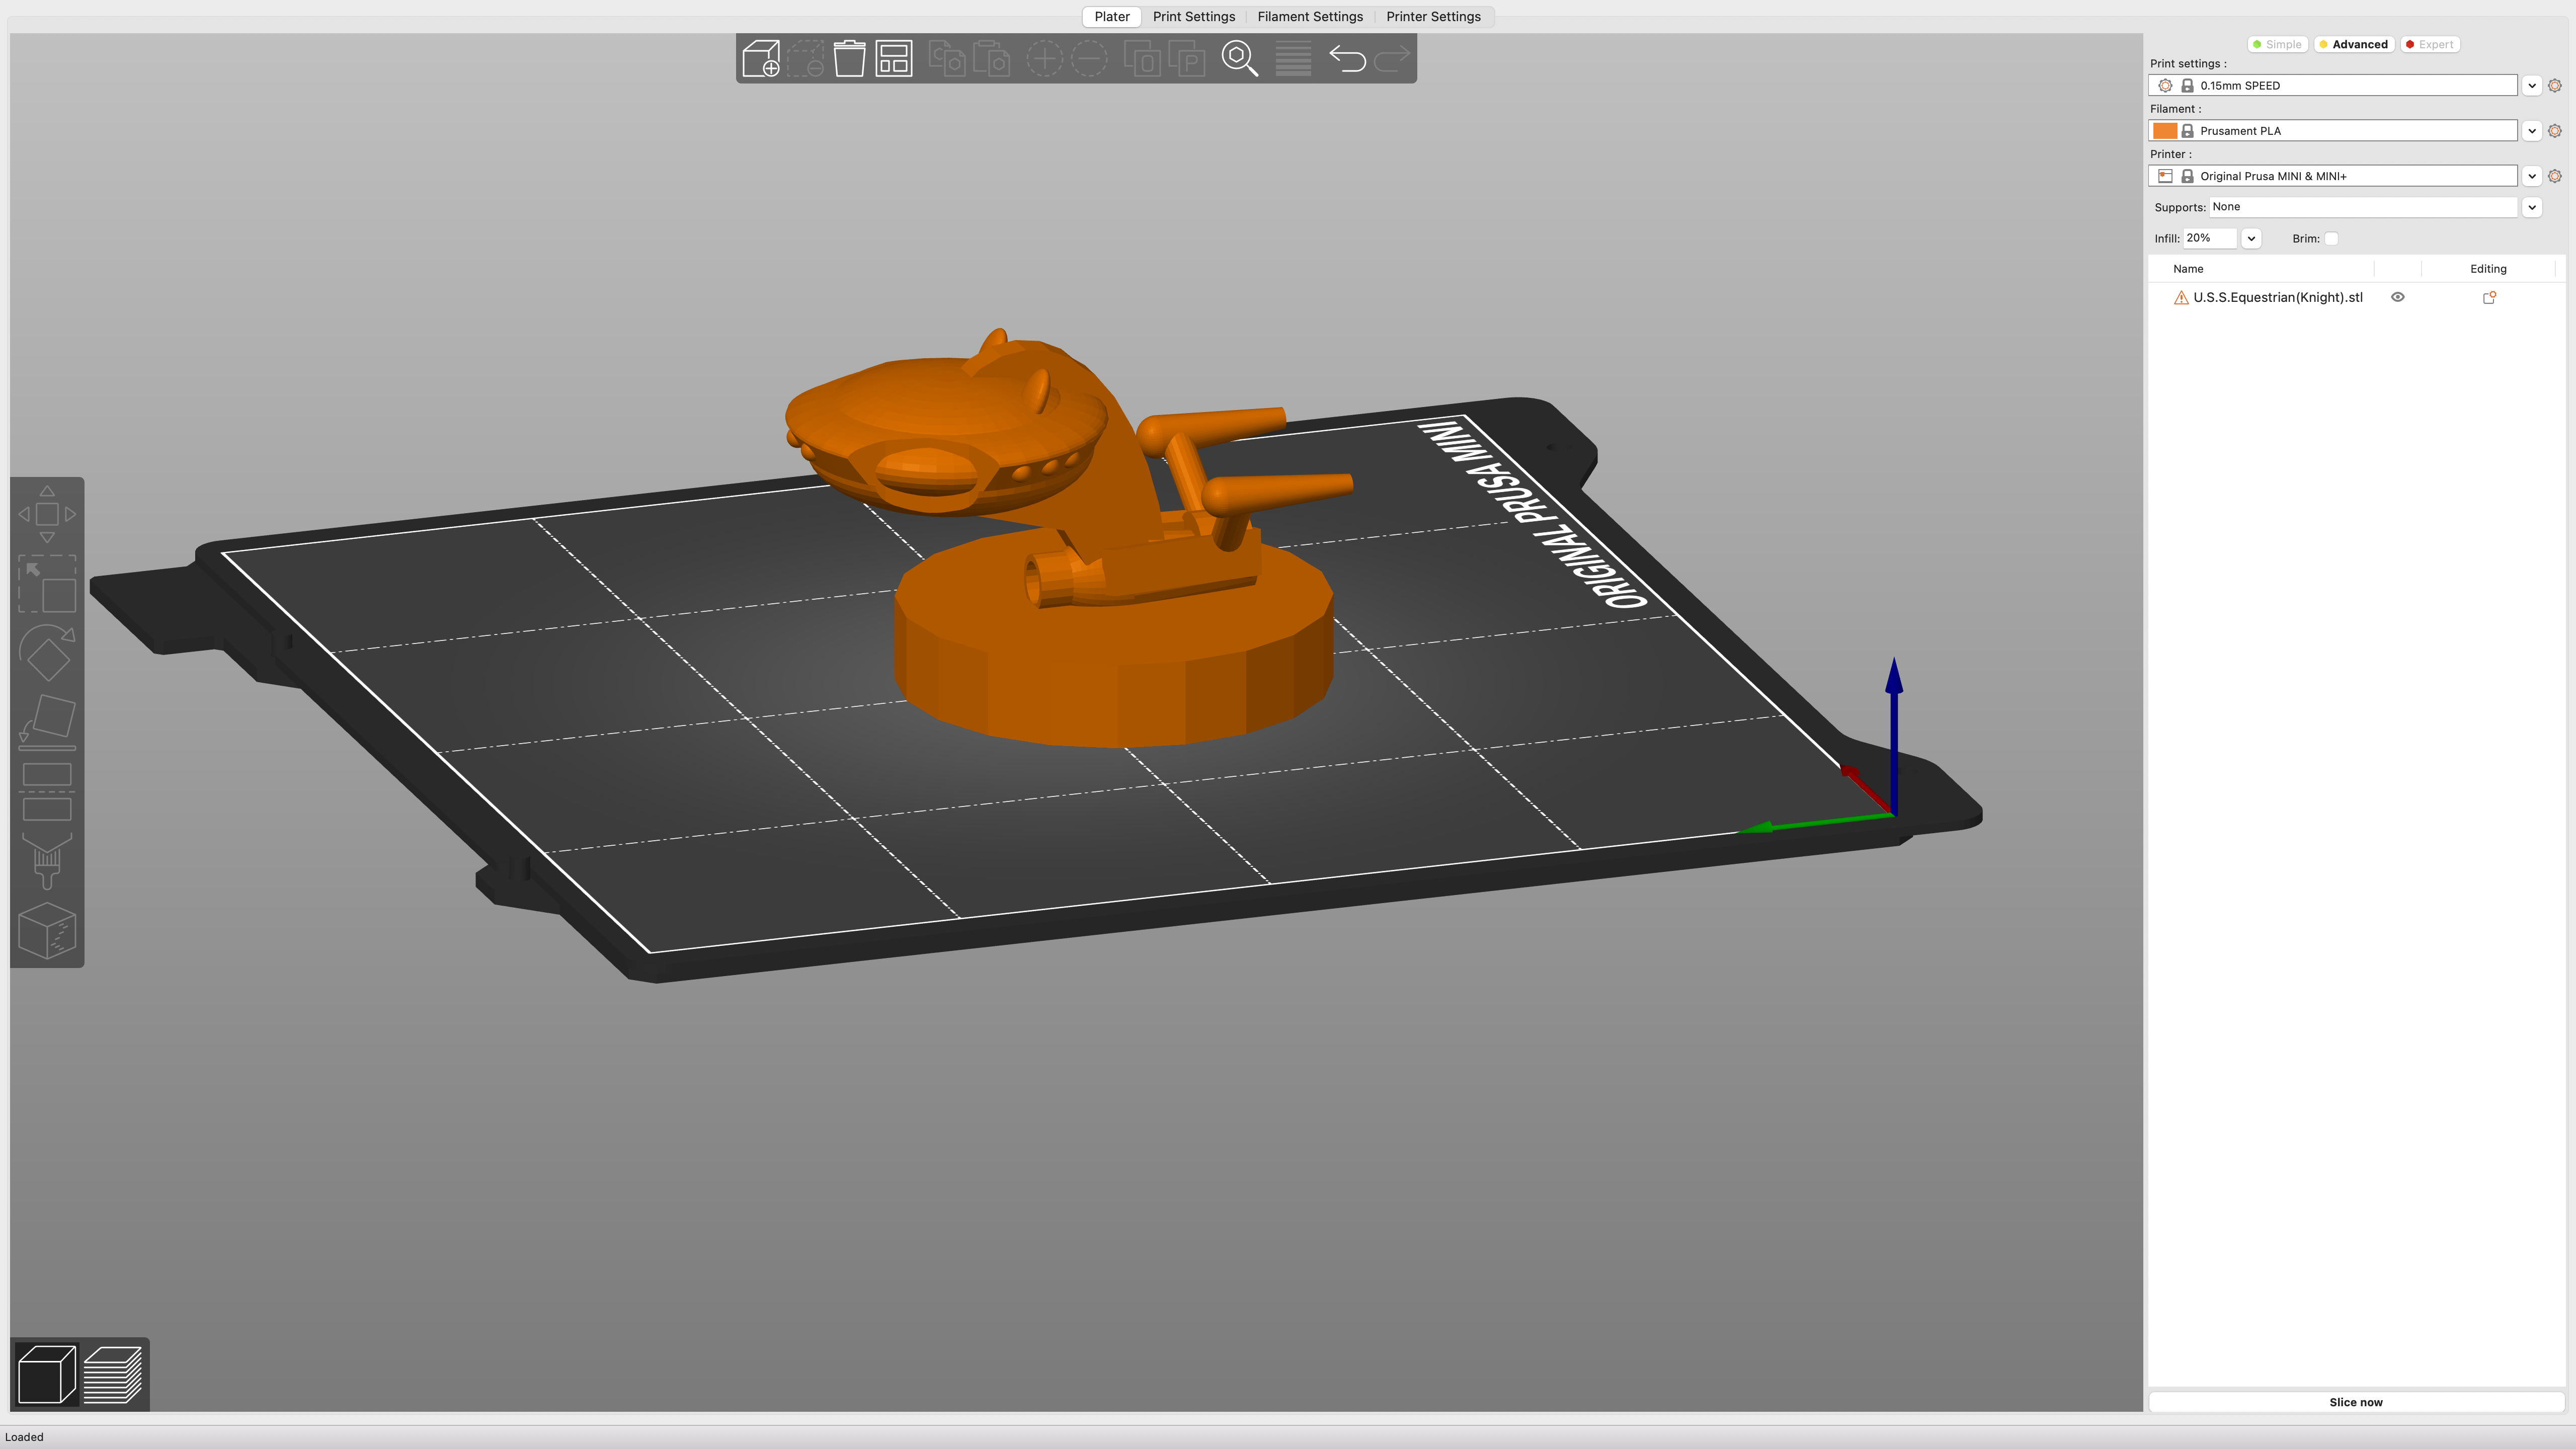The image size is (2576, 1449).
Task: Switch to Expert mode
Action: [2430, 44]
